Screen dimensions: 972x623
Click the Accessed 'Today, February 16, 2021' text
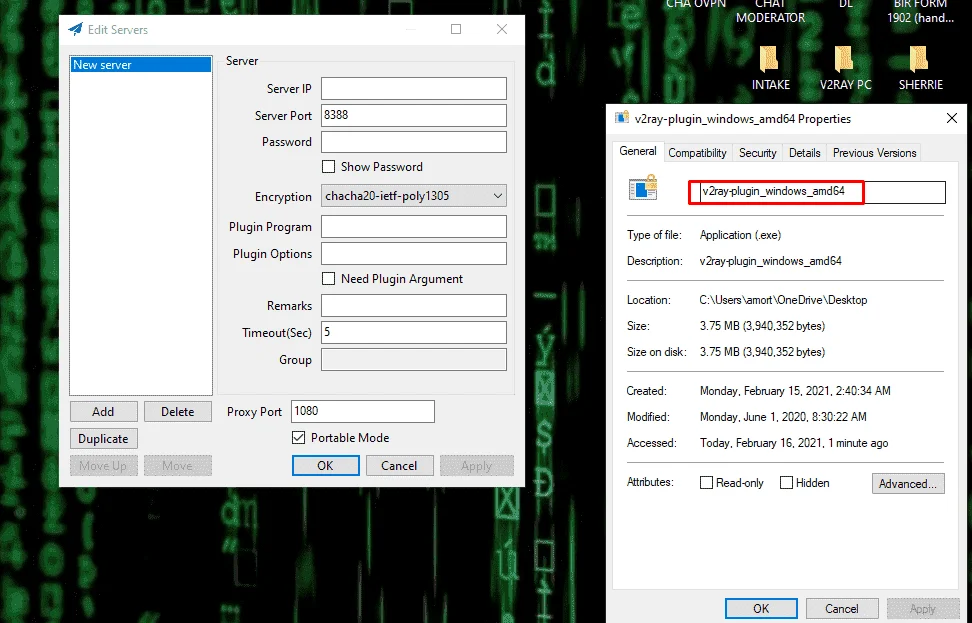point(793,443)
